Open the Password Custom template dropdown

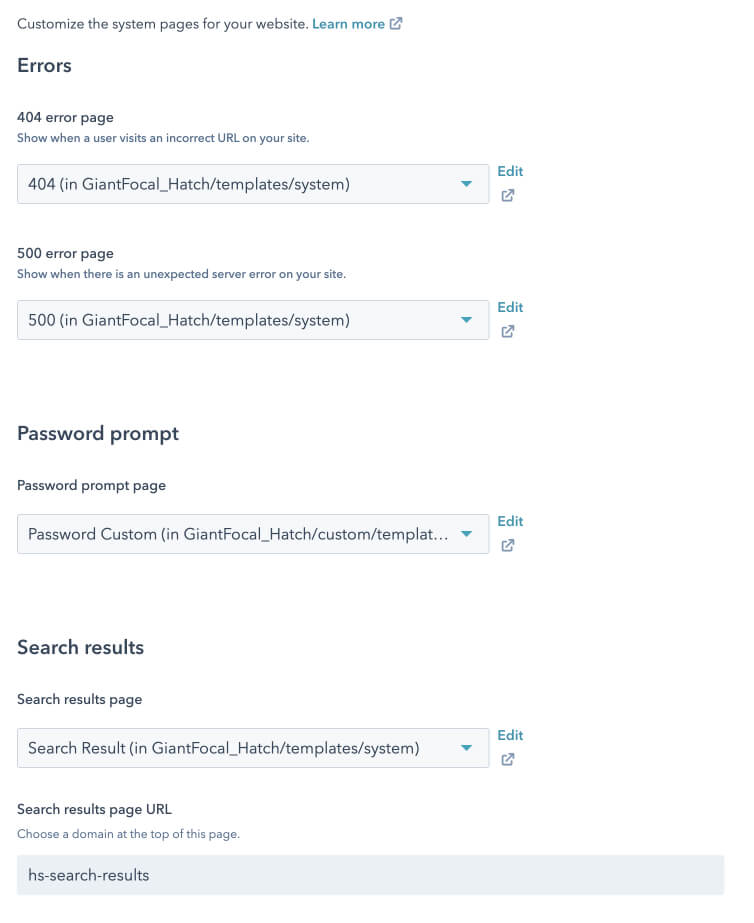tap(240, 534)
